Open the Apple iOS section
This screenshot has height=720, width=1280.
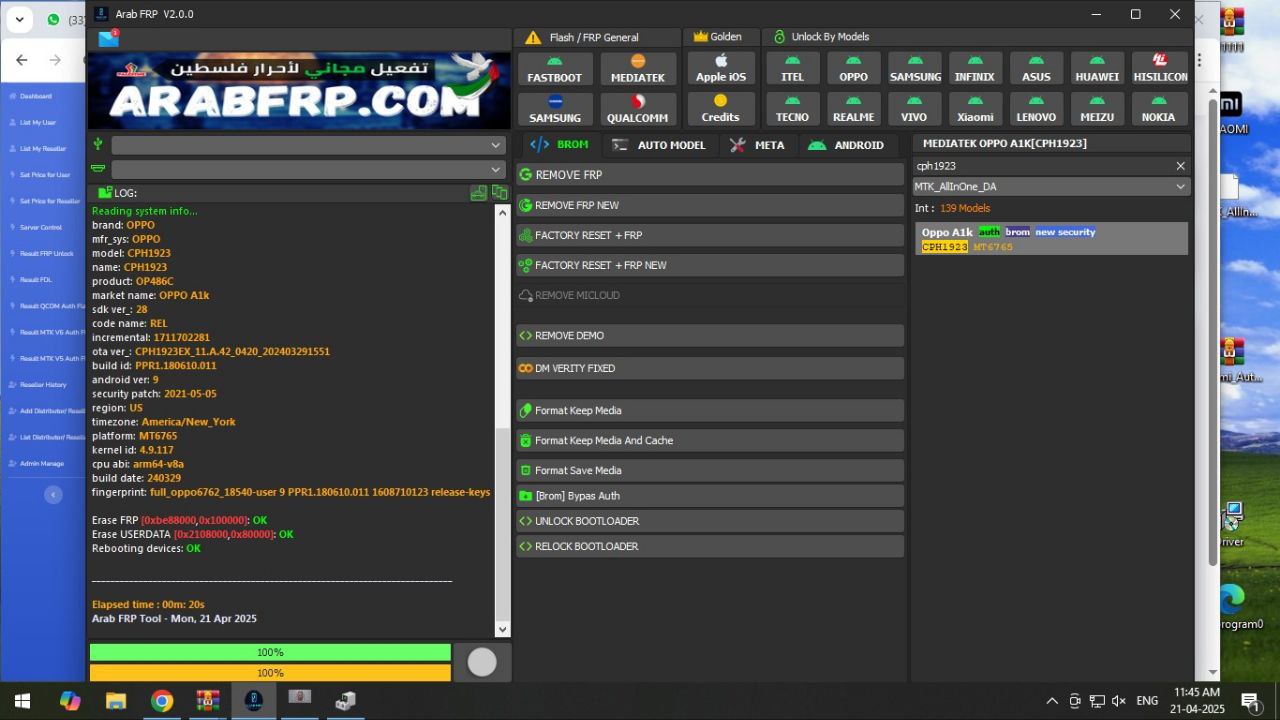[720, 69]
